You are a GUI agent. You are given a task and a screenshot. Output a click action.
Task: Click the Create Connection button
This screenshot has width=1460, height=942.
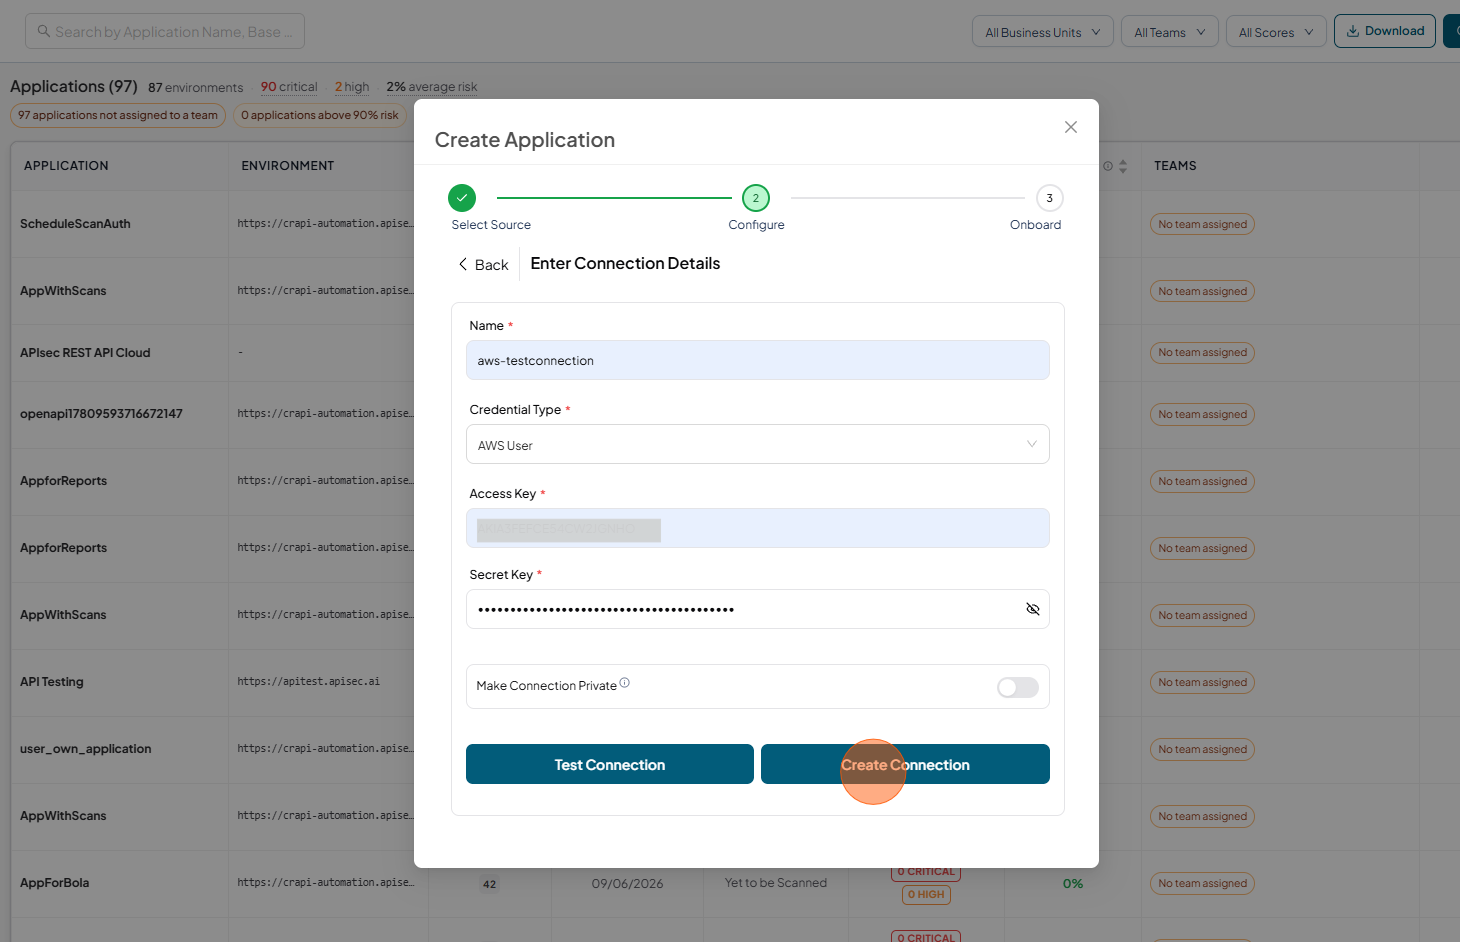(905, 764)
